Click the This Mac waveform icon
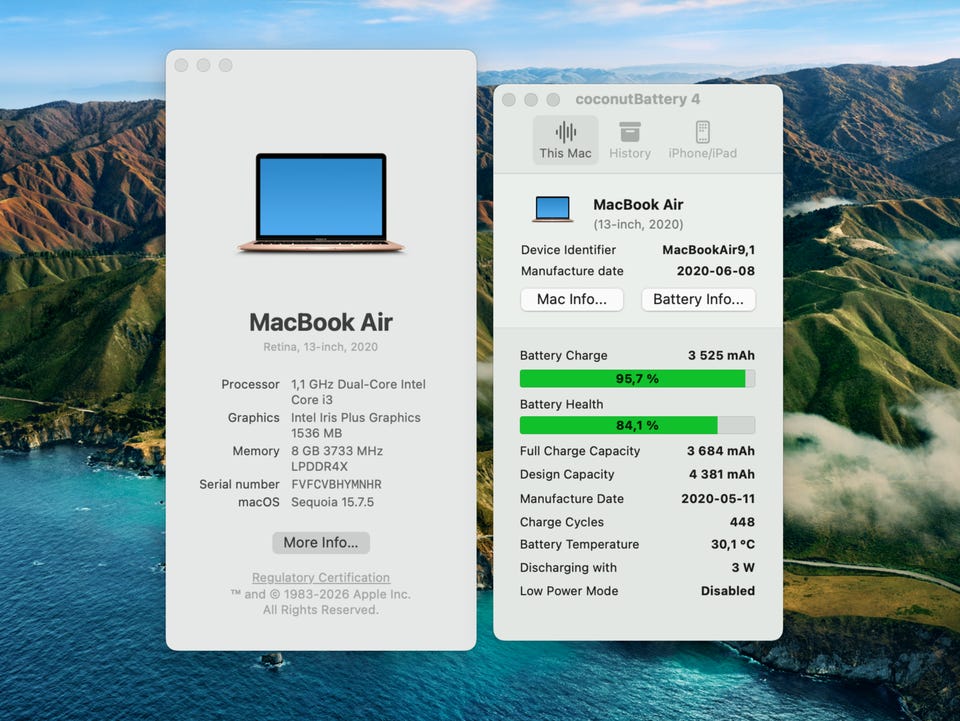Screen dimensions: 960x721 [566, 132]
